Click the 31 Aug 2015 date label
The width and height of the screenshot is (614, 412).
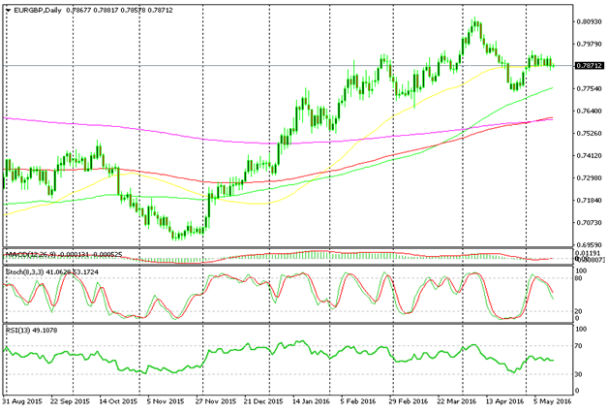[22, 402]
